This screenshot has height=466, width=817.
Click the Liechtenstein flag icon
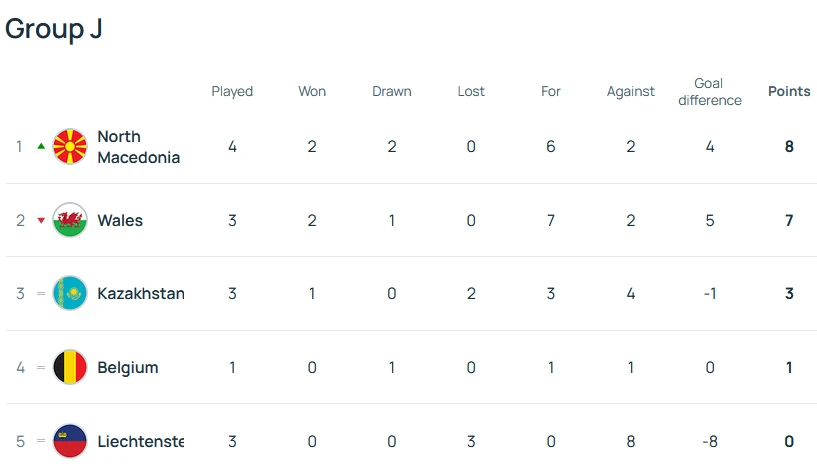click(x=70, y=441)
